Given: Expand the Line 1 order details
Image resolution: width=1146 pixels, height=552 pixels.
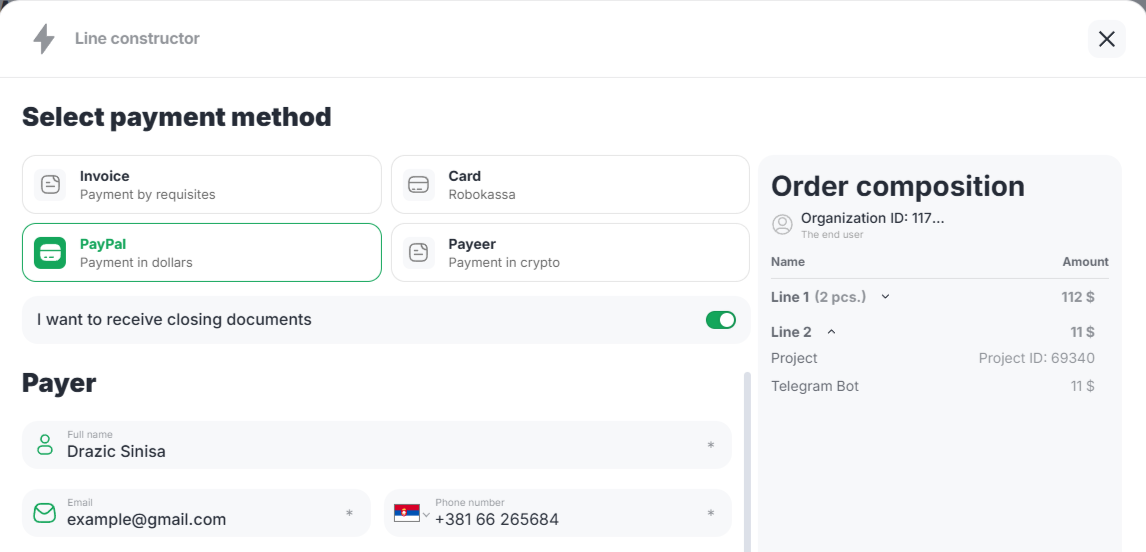Looking at the screenshot, I should click(x=885, y=297).
